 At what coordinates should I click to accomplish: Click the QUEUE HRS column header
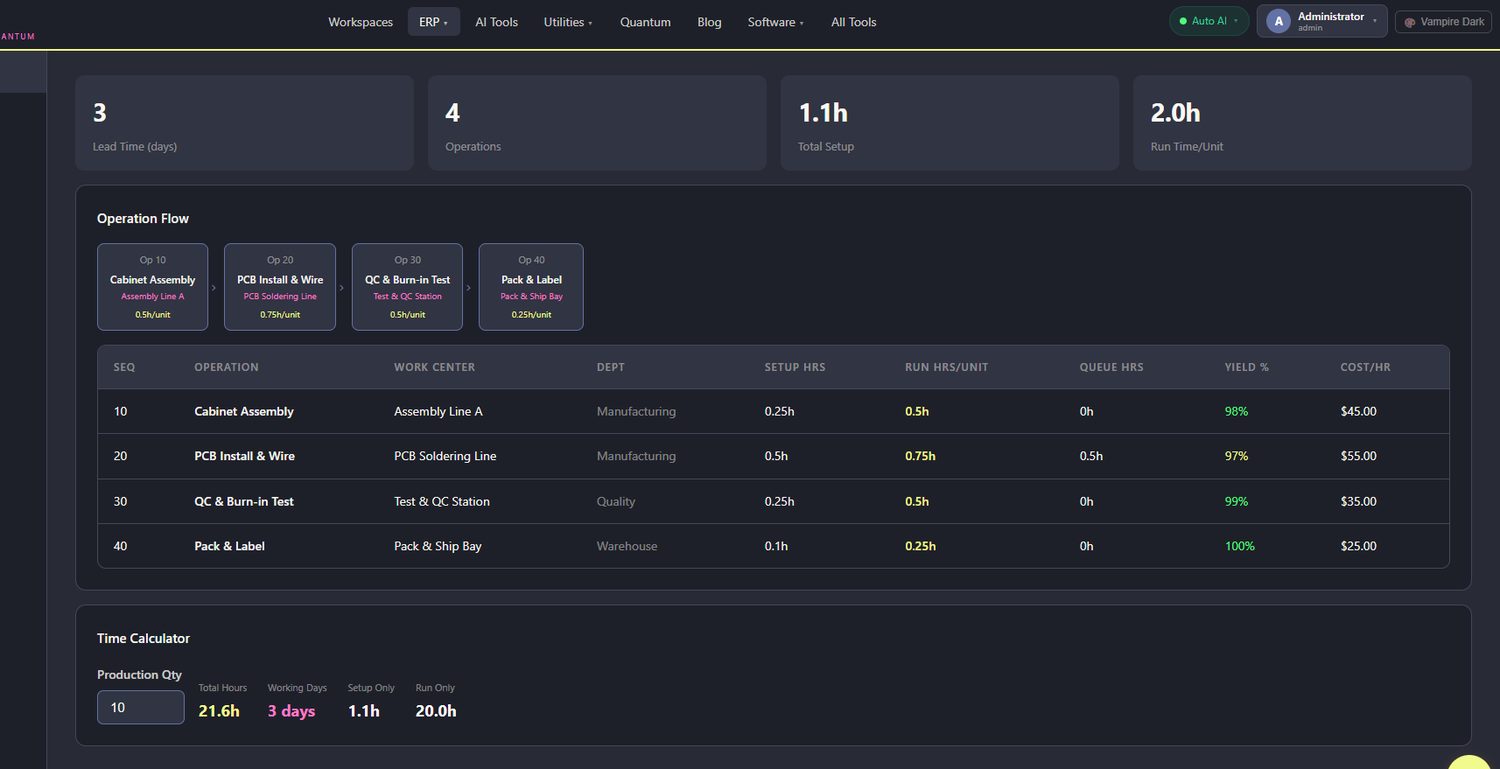coord(1111,367)
